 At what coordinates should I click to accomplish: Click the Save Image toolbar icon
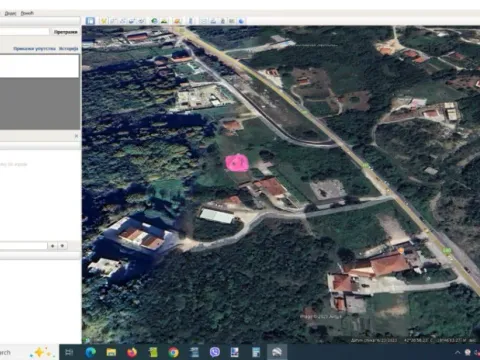pos(223,21)
